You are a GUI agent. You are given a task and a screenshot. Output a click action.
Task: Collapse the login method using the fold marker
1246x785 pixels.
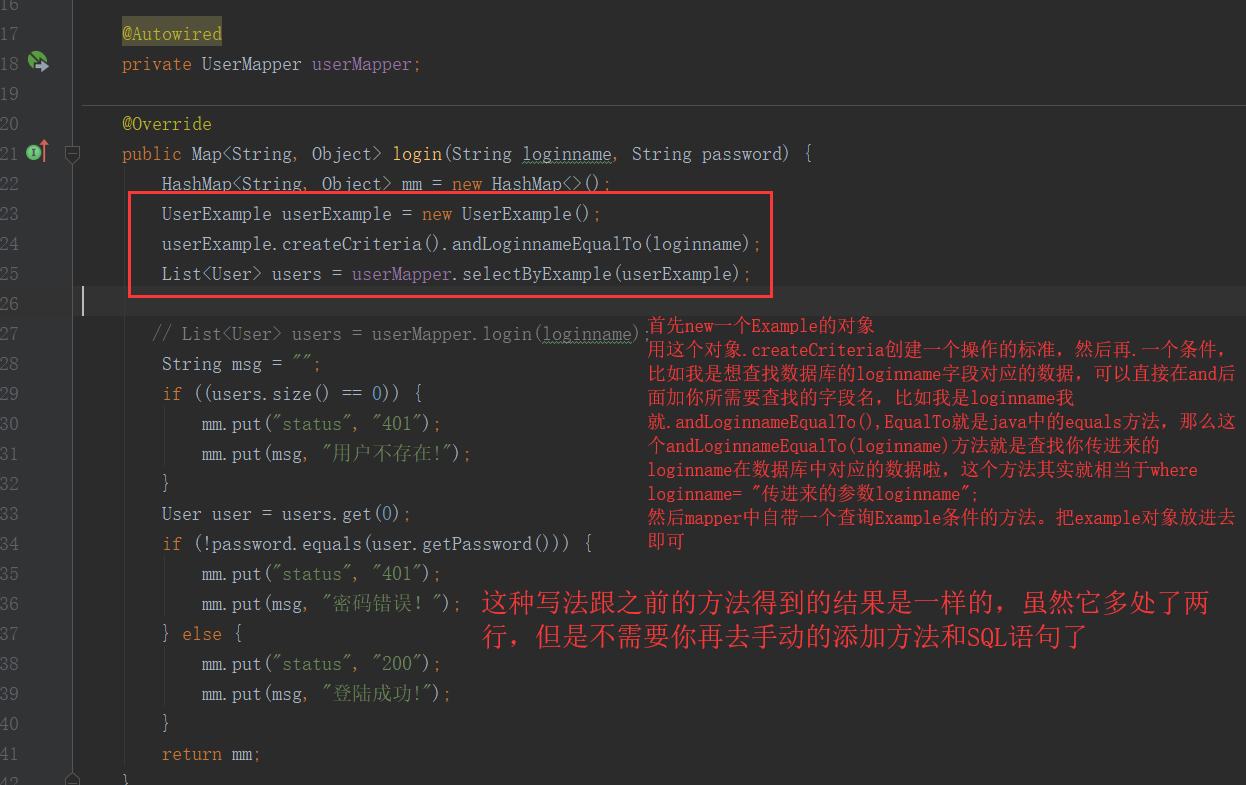71,154
